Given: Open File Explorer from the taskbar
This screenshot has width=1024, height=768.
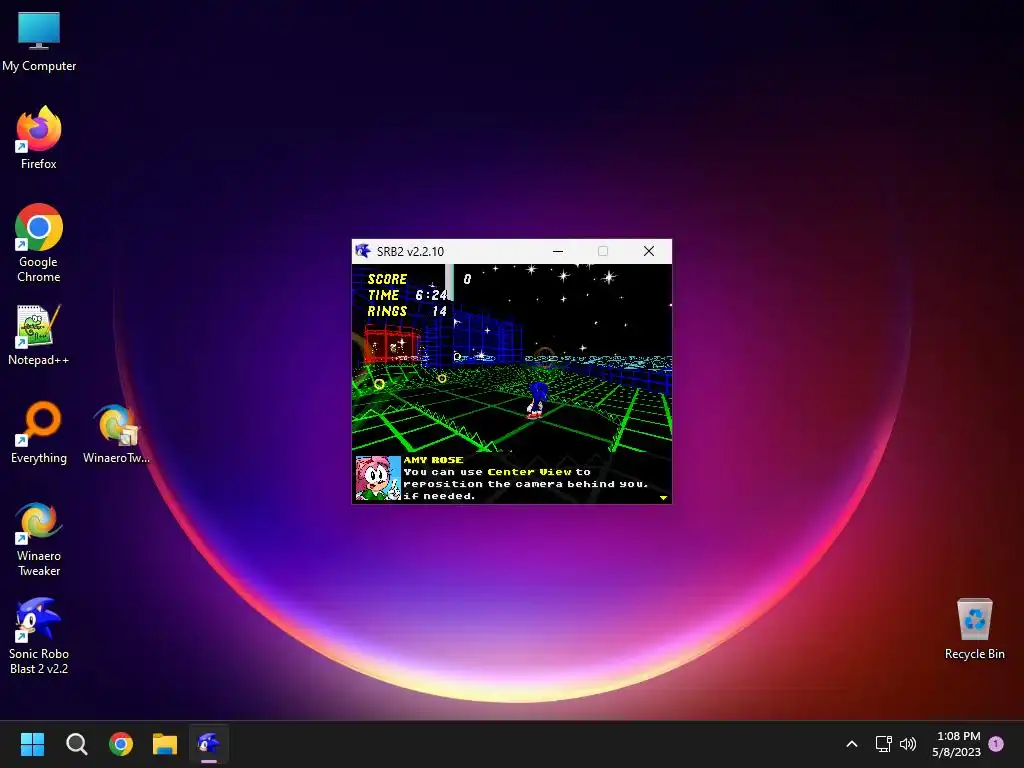Looking at the screenshot, I should pyautogui.click(x=165, y=744).
